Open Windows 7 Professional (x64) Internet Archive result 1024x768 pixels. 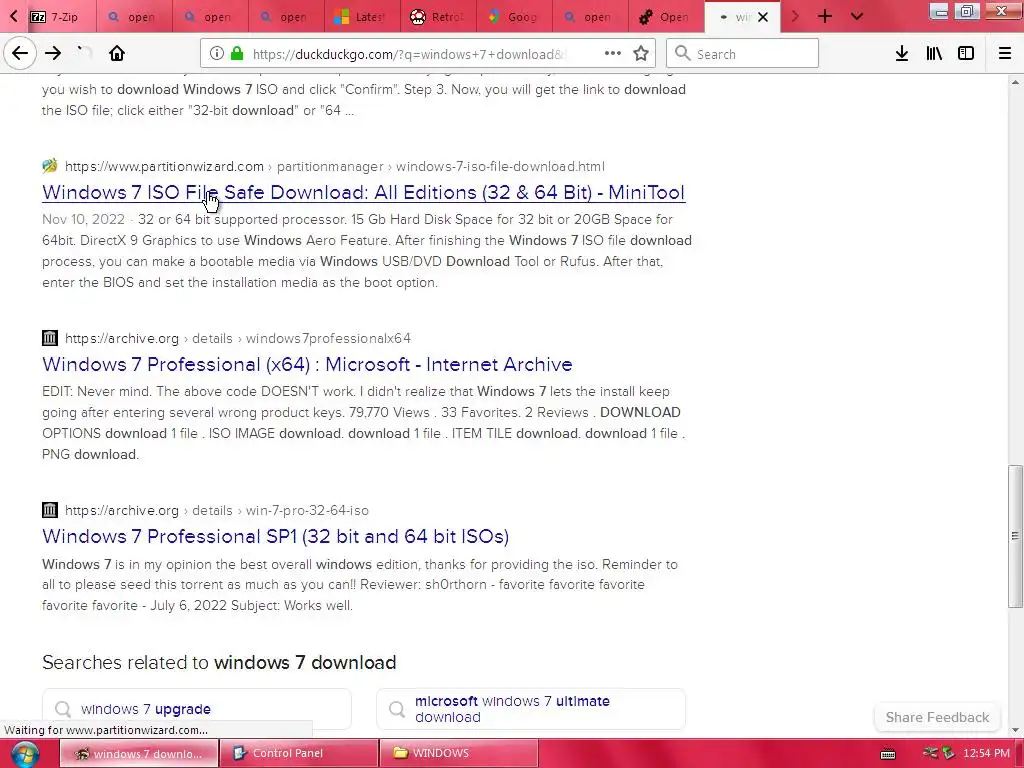click(307, 364)
